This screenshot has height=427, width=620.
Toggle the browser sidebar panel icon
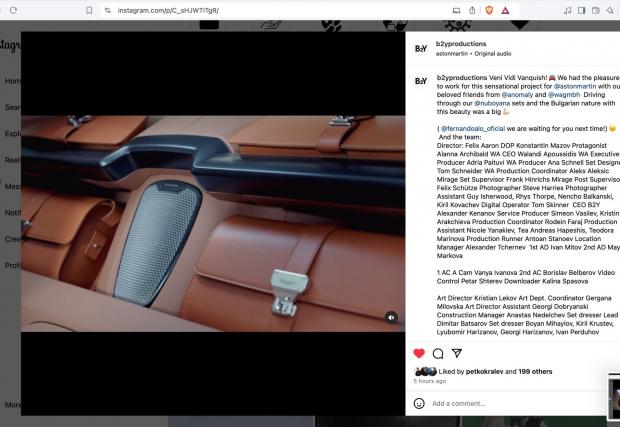click(x=581, y=11)
